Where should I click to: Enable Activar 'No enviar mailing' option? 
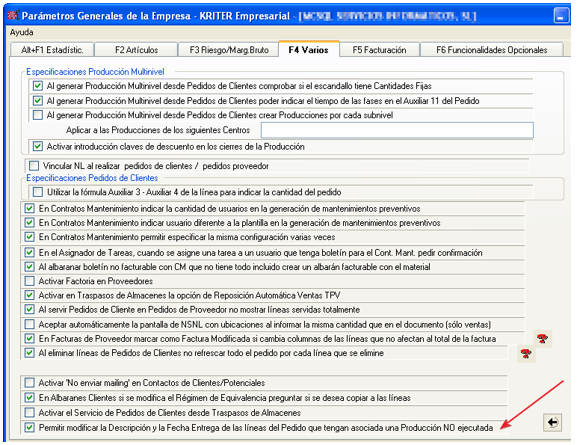click(x=29, y=383)
